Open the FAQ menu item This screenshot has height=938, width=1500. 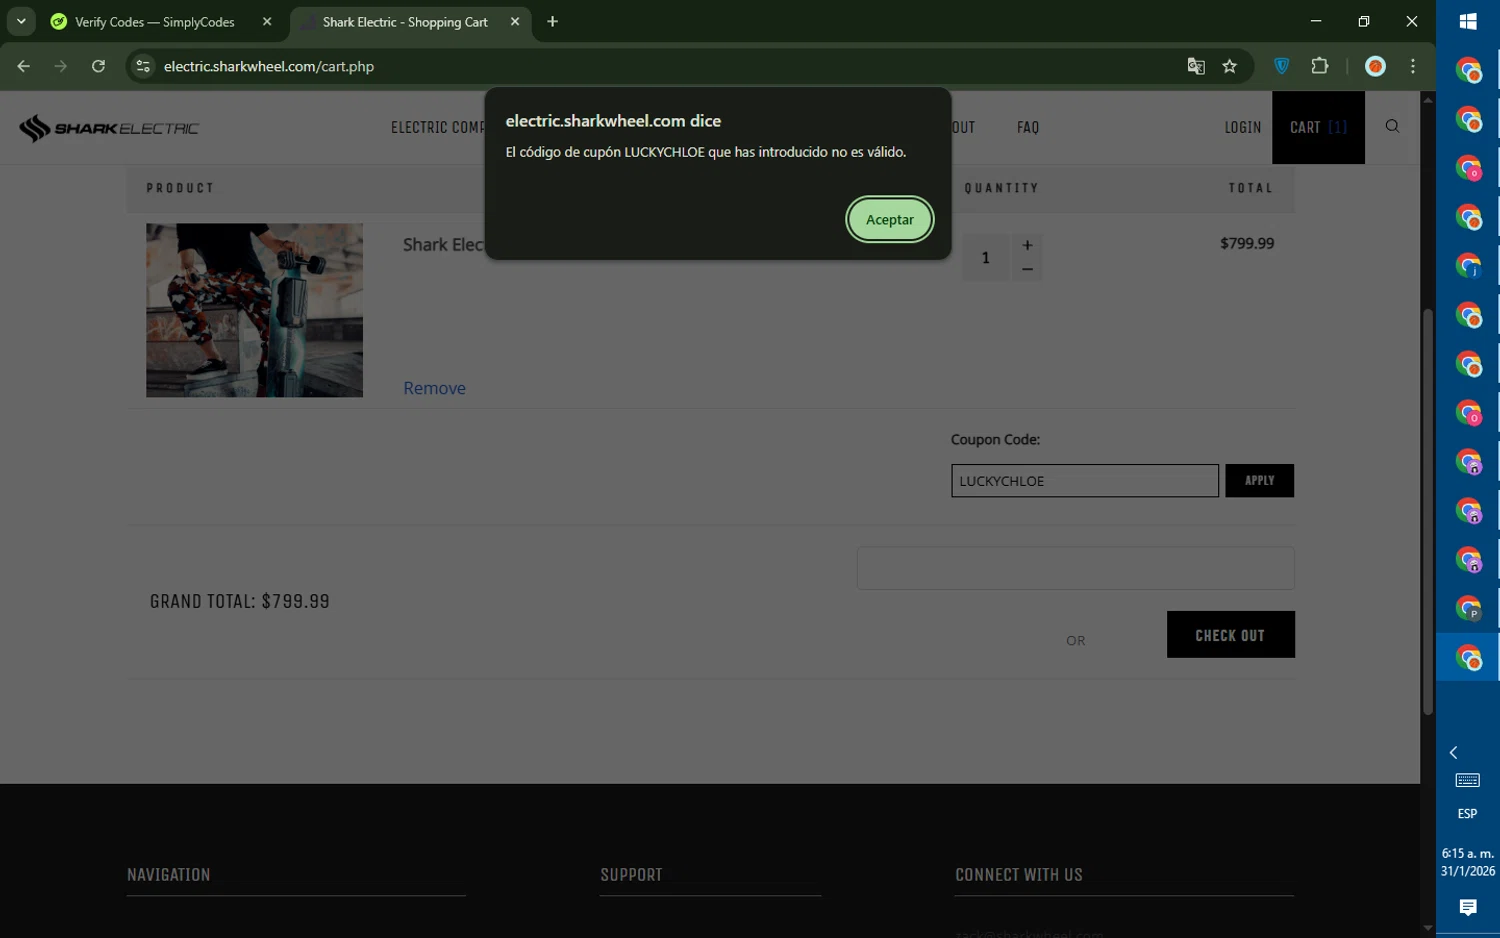click(x=1028, y=128)
